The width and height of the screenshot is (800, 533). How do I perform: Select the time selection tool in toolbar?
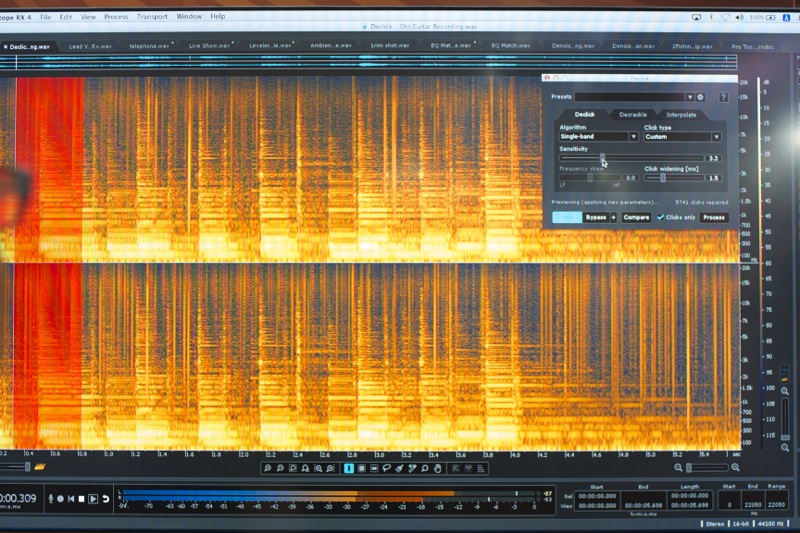tap(349, 468)
